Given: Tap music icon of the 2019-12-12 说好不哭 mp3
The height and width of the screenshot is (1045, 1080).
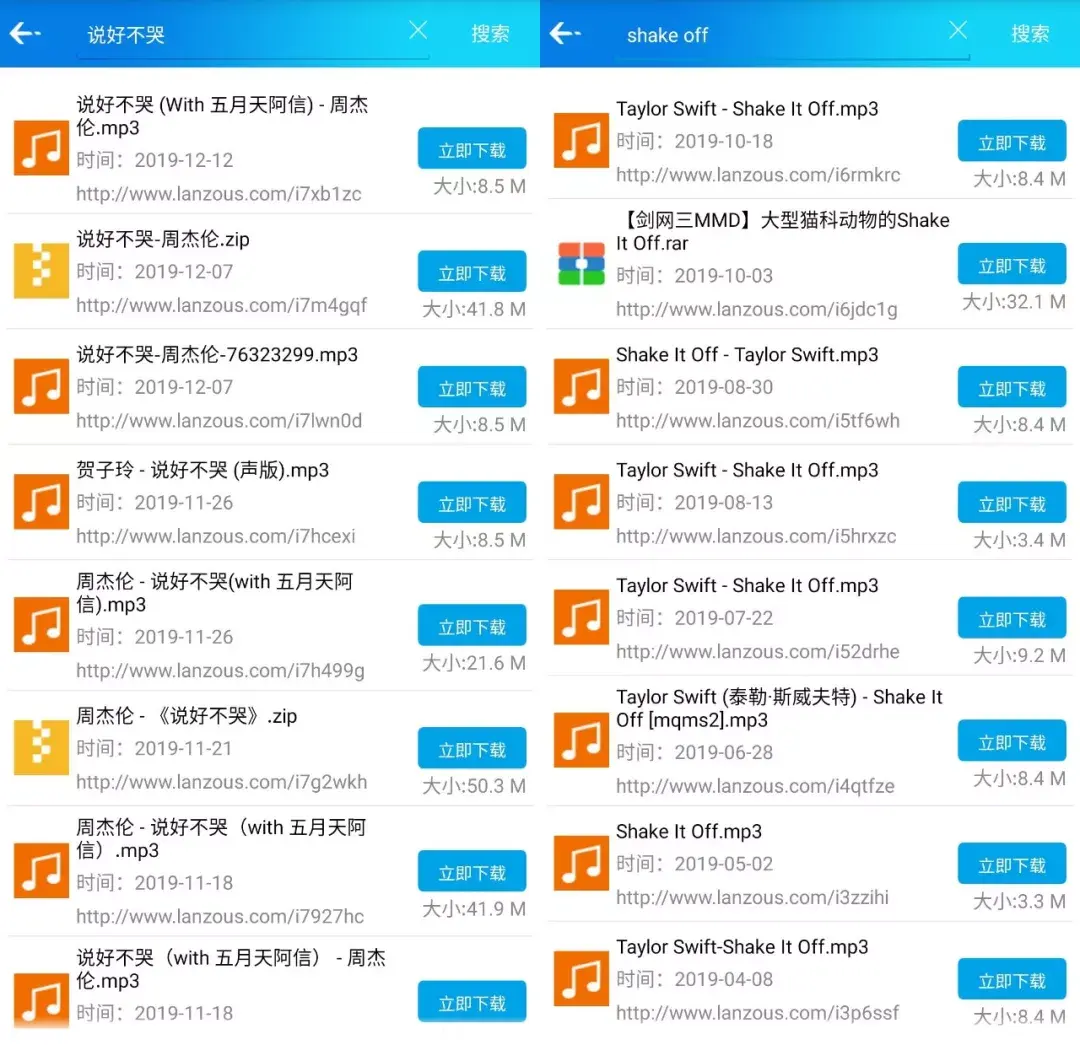Looking at the screenshot, I should (x=41, y=148).
